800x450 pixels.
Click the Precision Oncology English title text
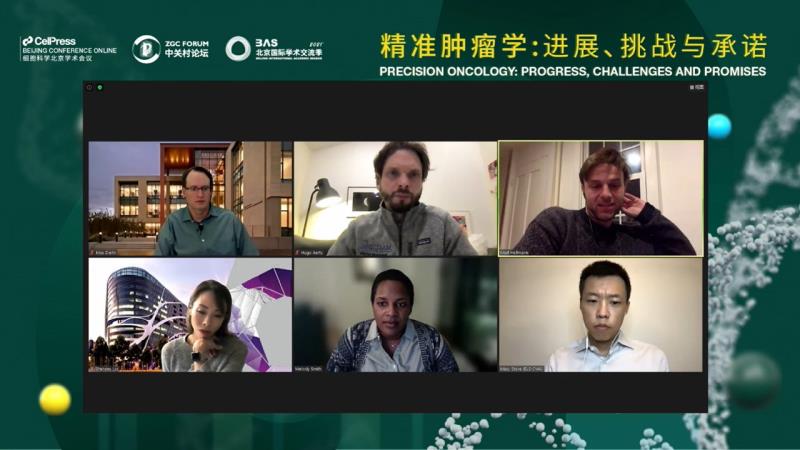(x=572, y=71)
